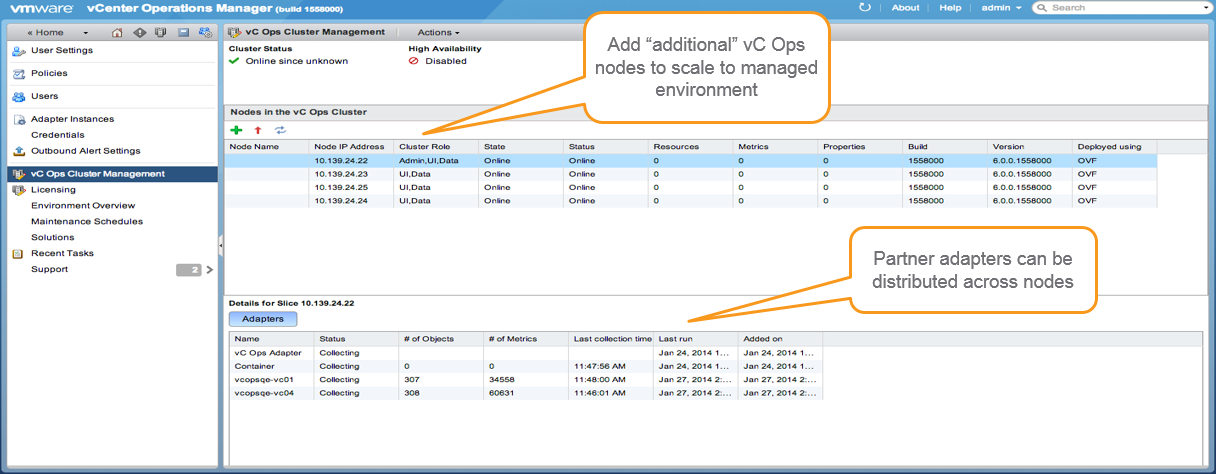The image size is (1216, 474).
Task: Open Maintenance Schedules
Action: click(87, 221)
